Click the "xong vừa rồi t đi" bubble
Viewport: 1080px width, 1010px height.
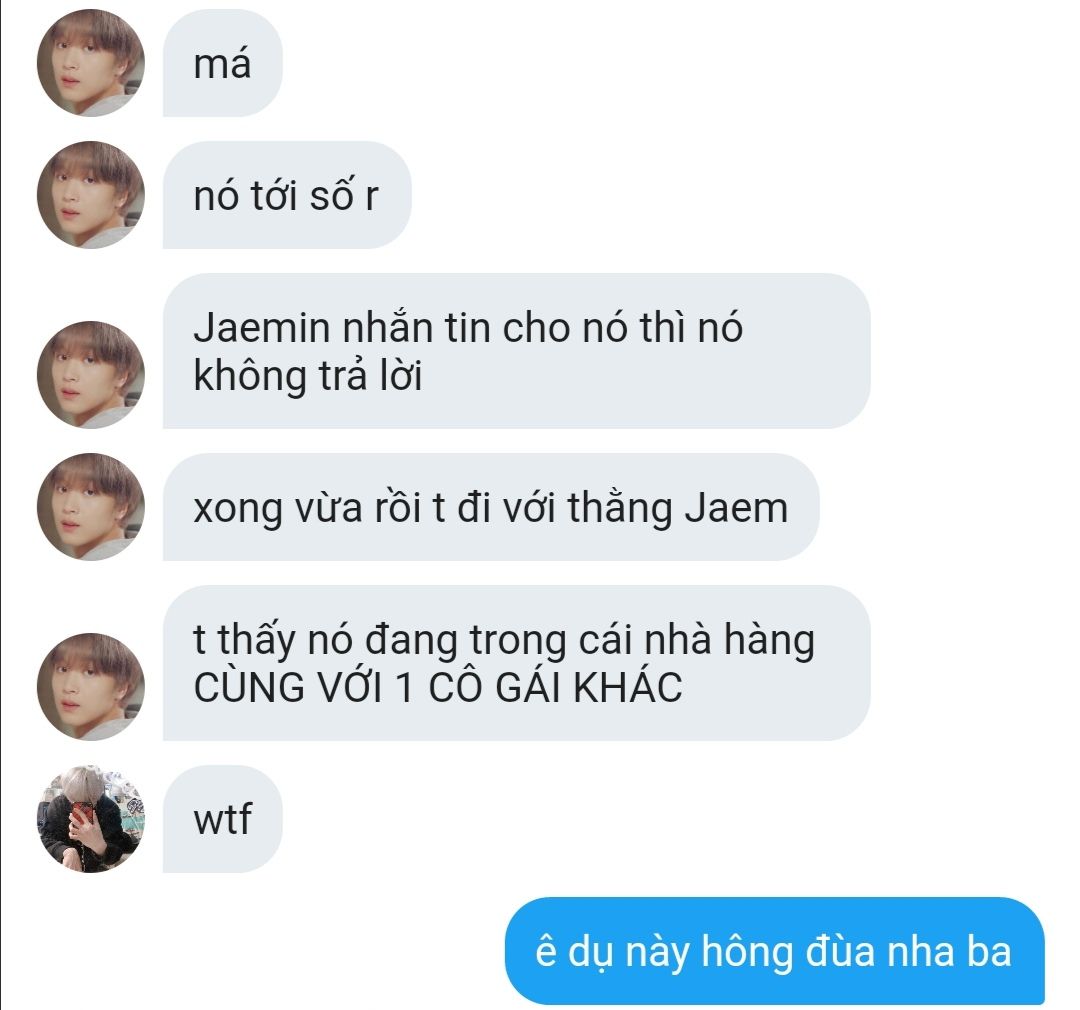(x=491, y=506)
